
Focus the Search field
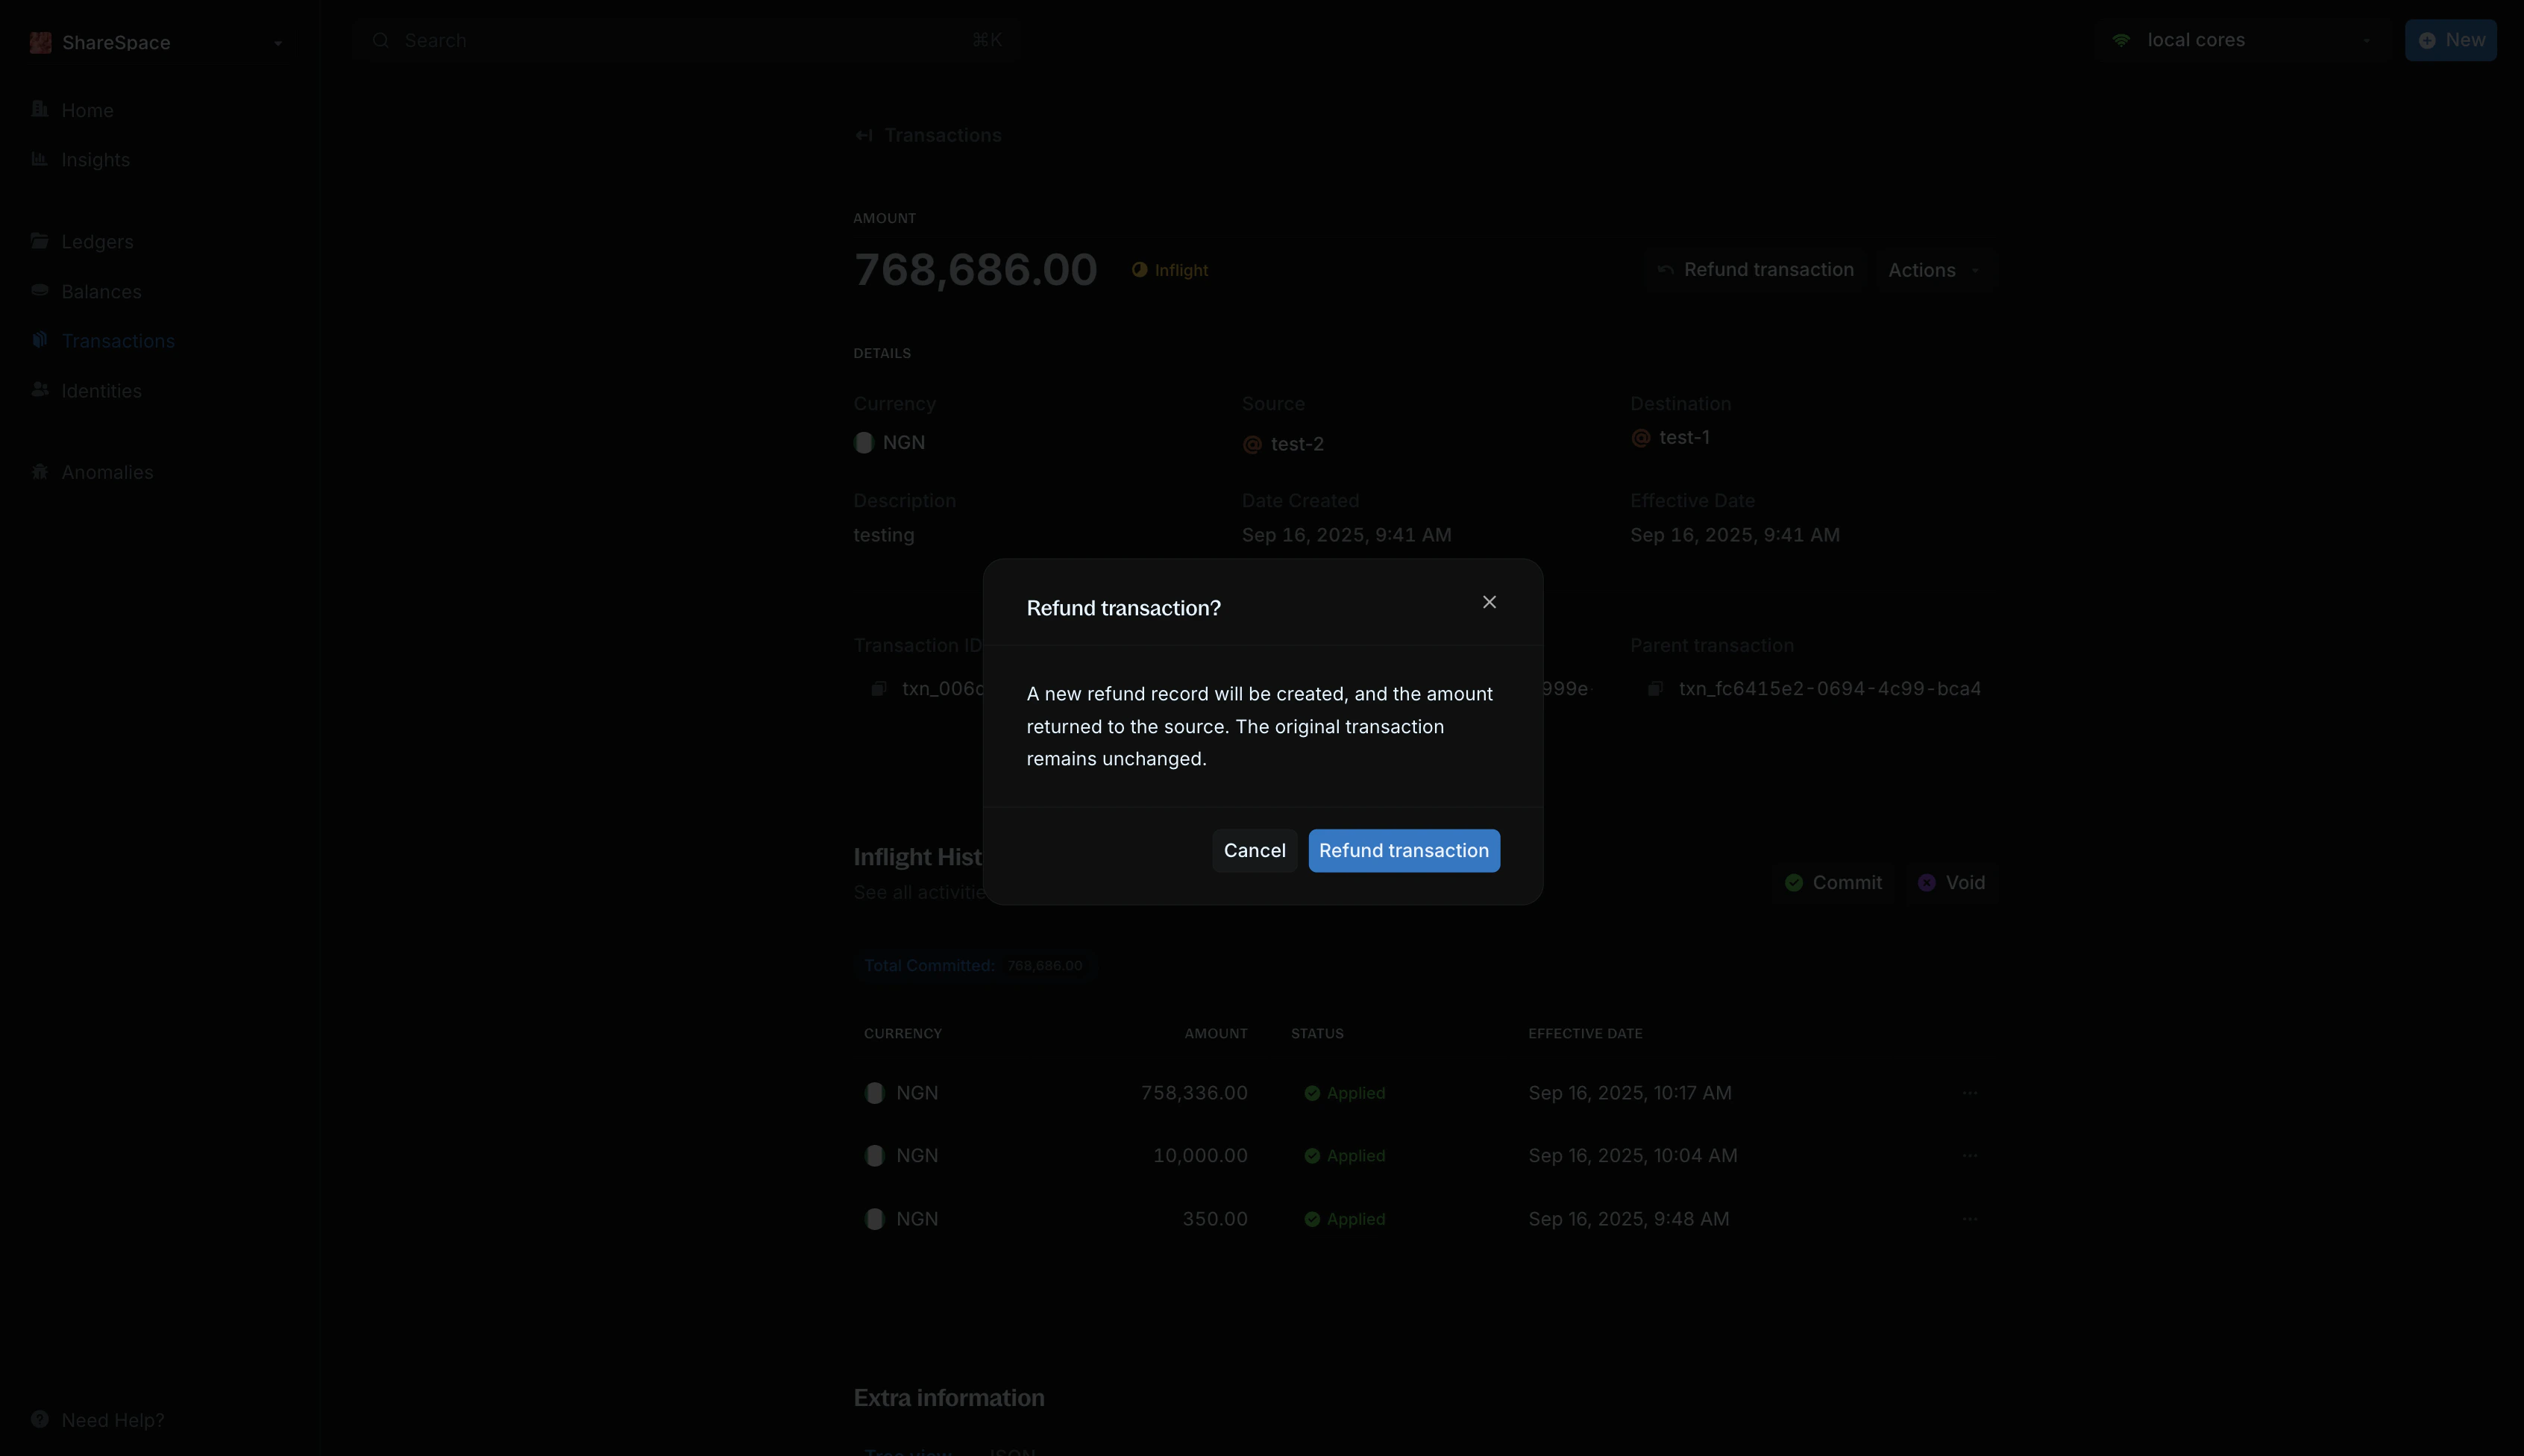(x=687, y=40)
